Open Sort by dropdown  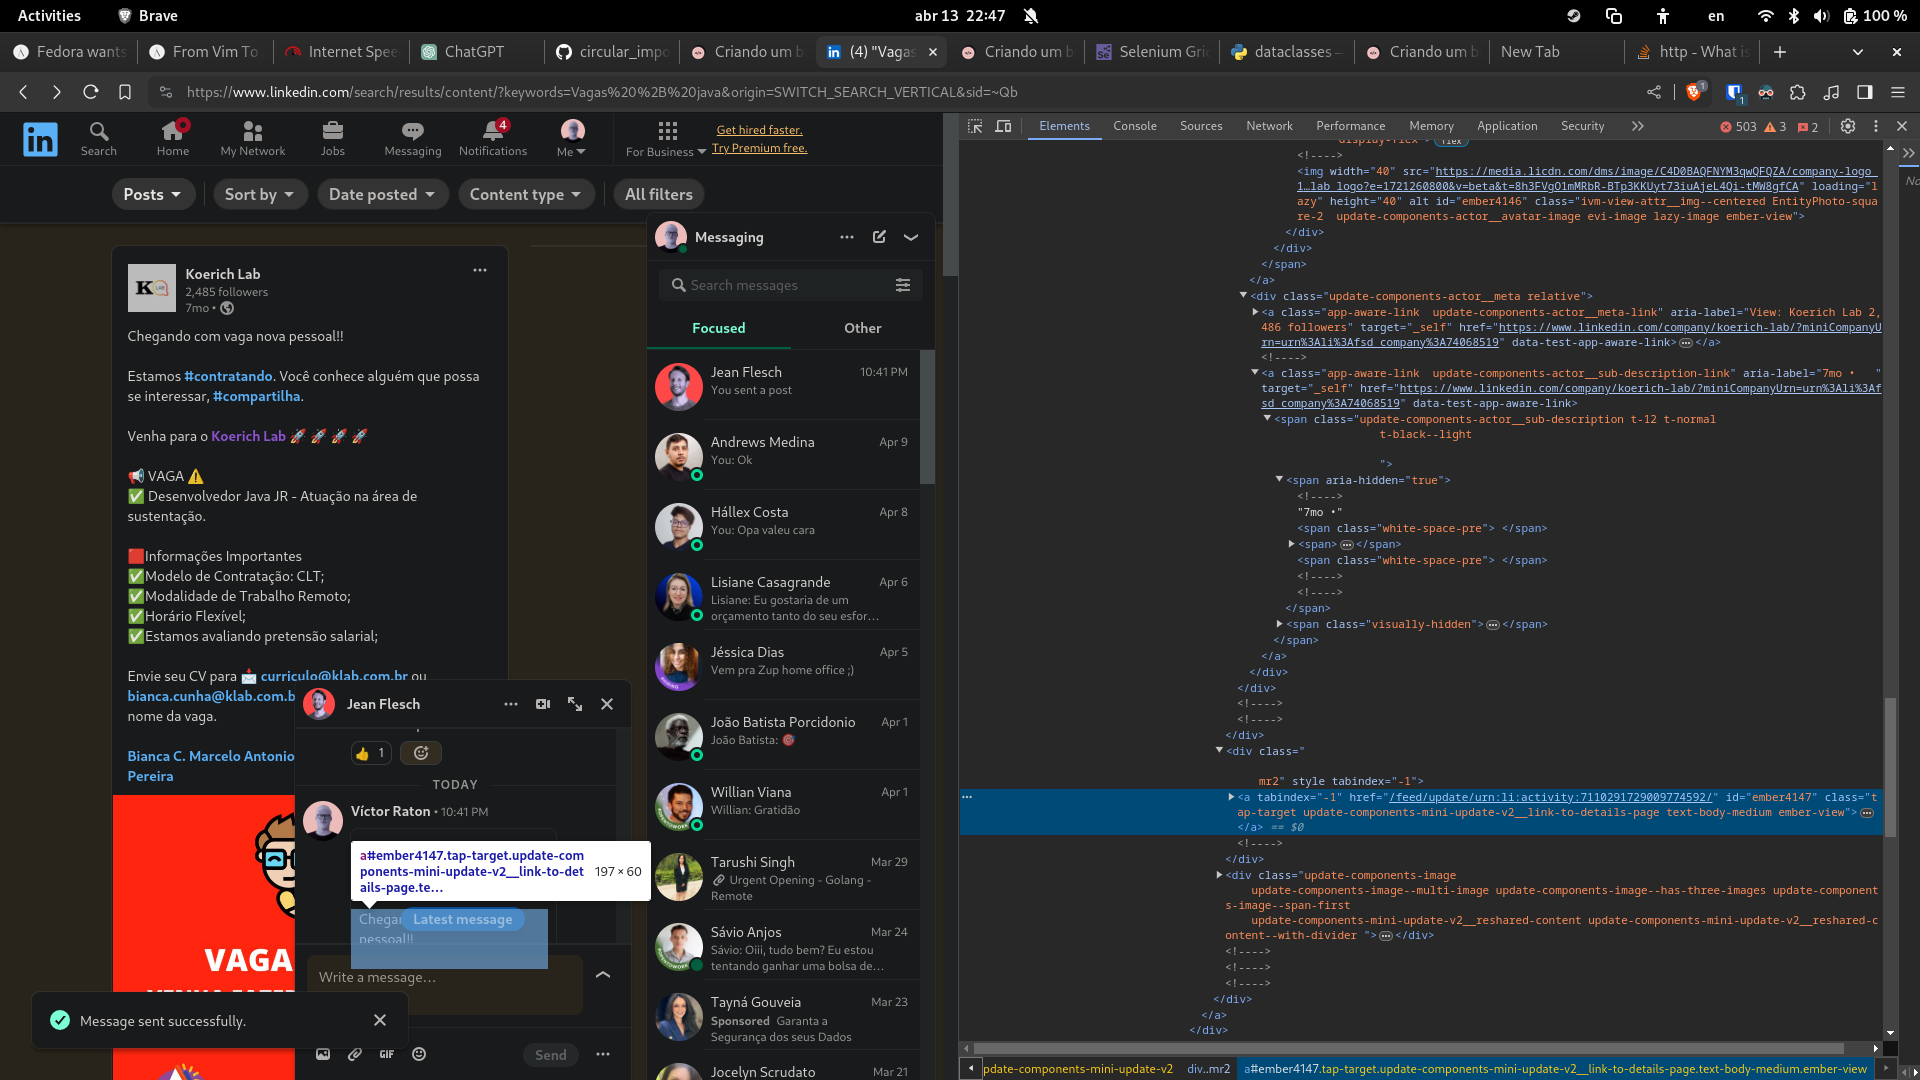pos(259,194)
